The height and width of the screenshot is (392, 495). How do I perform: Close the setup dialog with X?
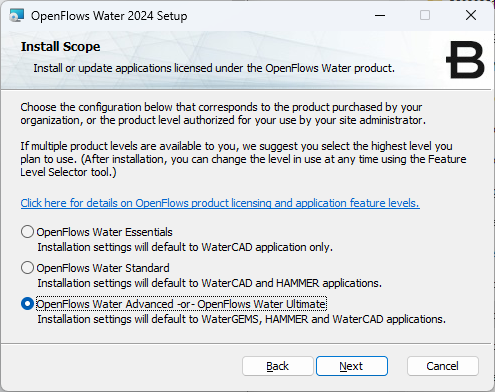coord(471,15)
